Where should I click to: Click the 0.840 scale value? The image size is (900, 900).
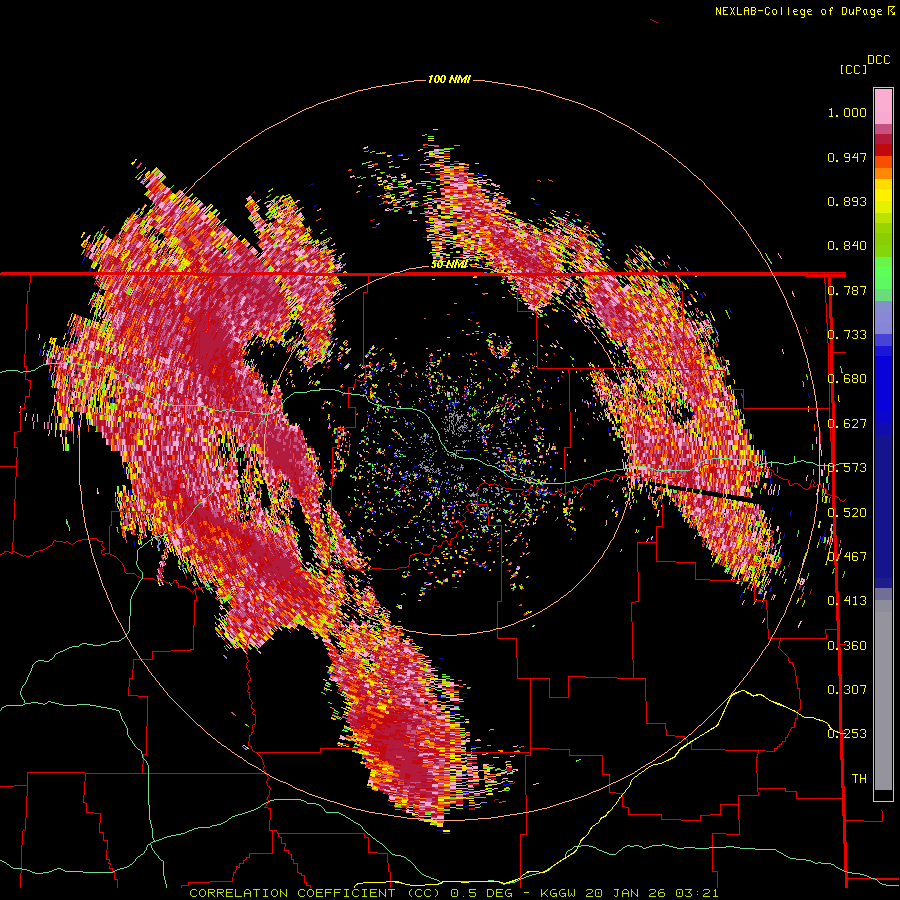(x=847, y=246)
